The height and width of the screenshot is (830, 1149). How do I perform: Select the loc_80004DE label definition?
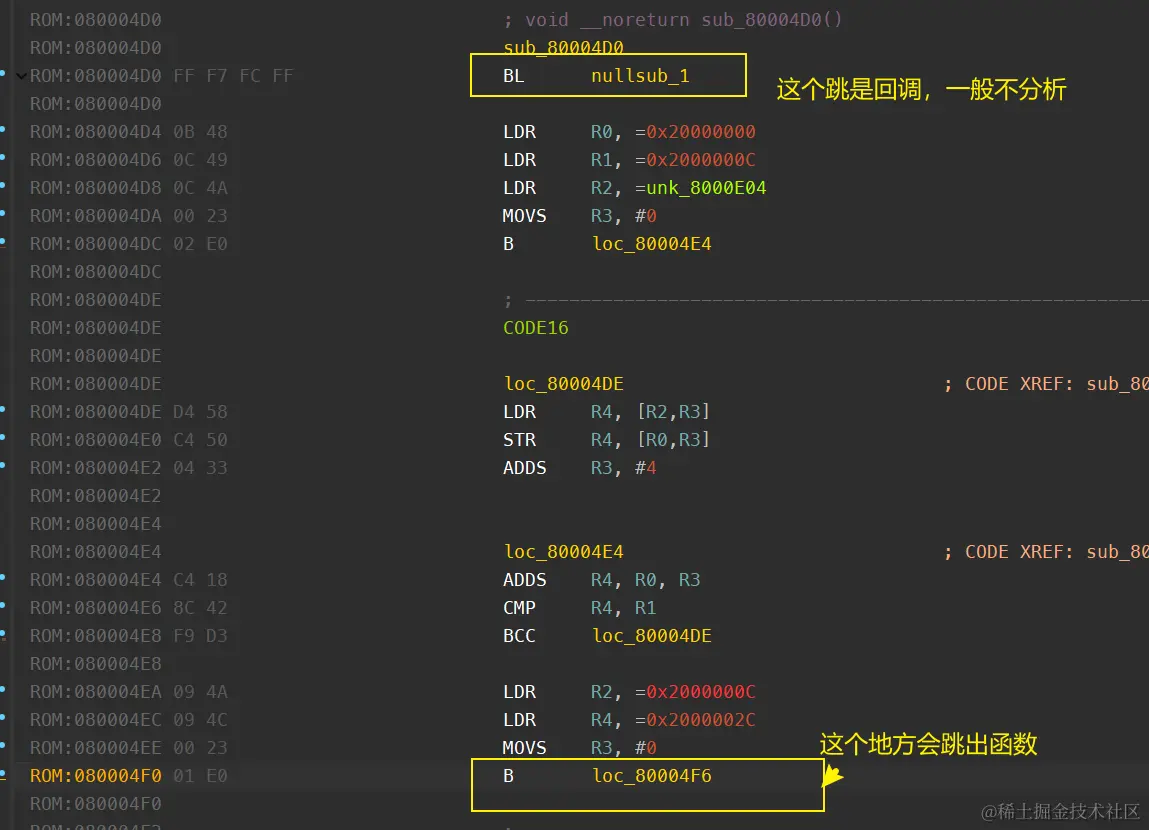[x=564, y=384]
